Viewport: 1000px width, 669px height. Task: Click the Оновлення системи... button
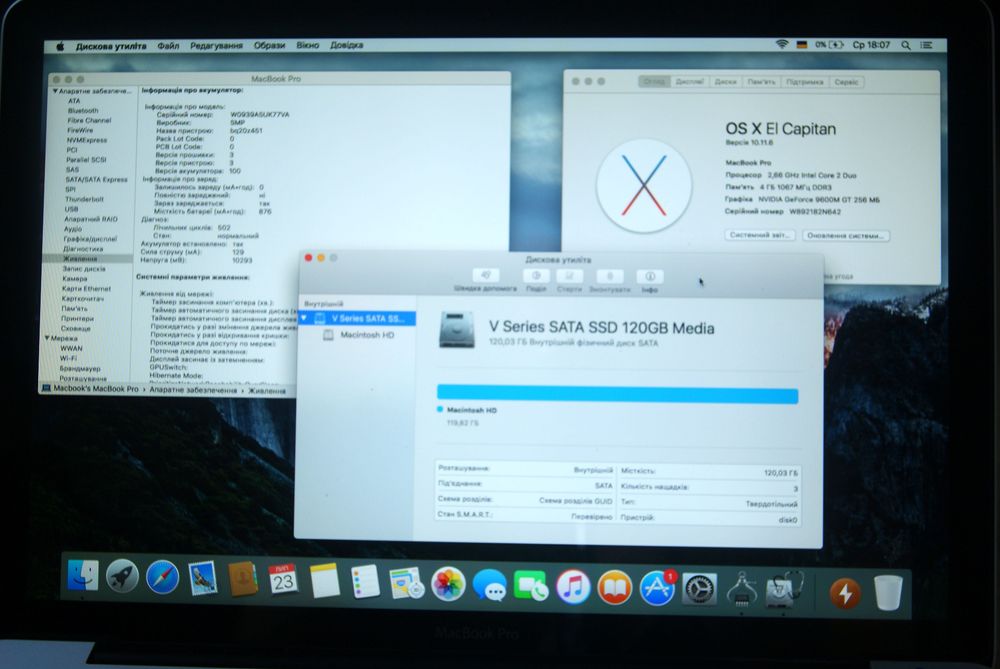tap(846, 235)
